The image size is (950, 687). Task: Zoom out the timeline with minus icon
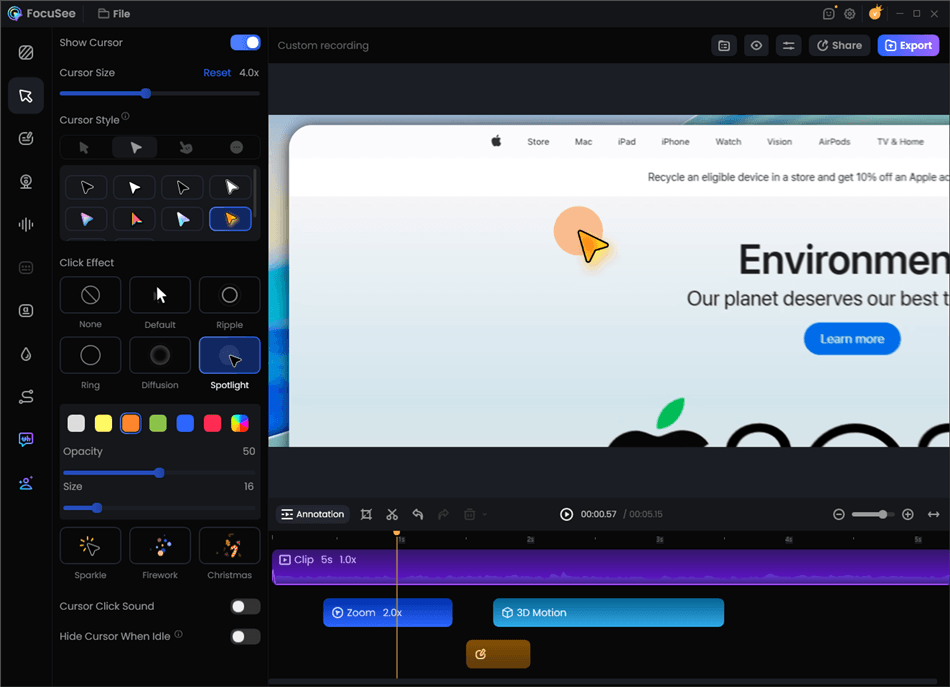click(839, 514)
